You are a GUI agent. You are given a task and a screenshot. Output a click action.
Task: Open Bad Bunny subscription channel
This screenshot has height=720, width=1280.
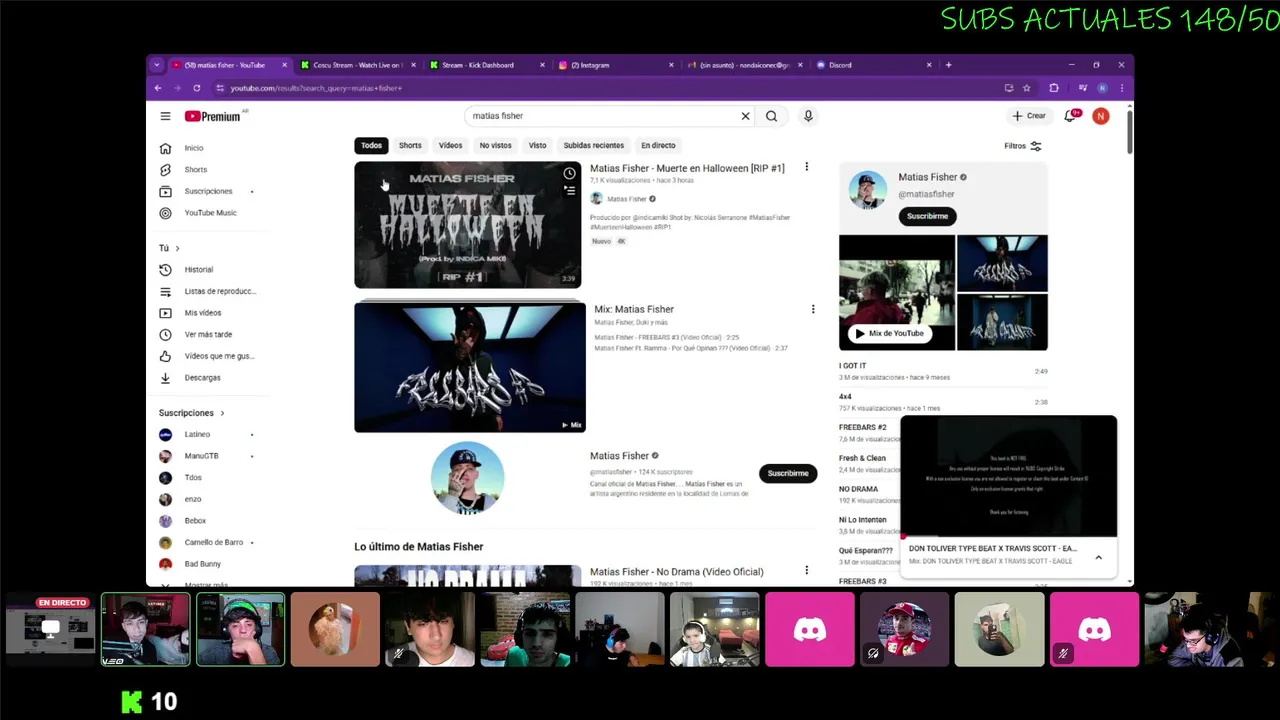click(202, 564)
